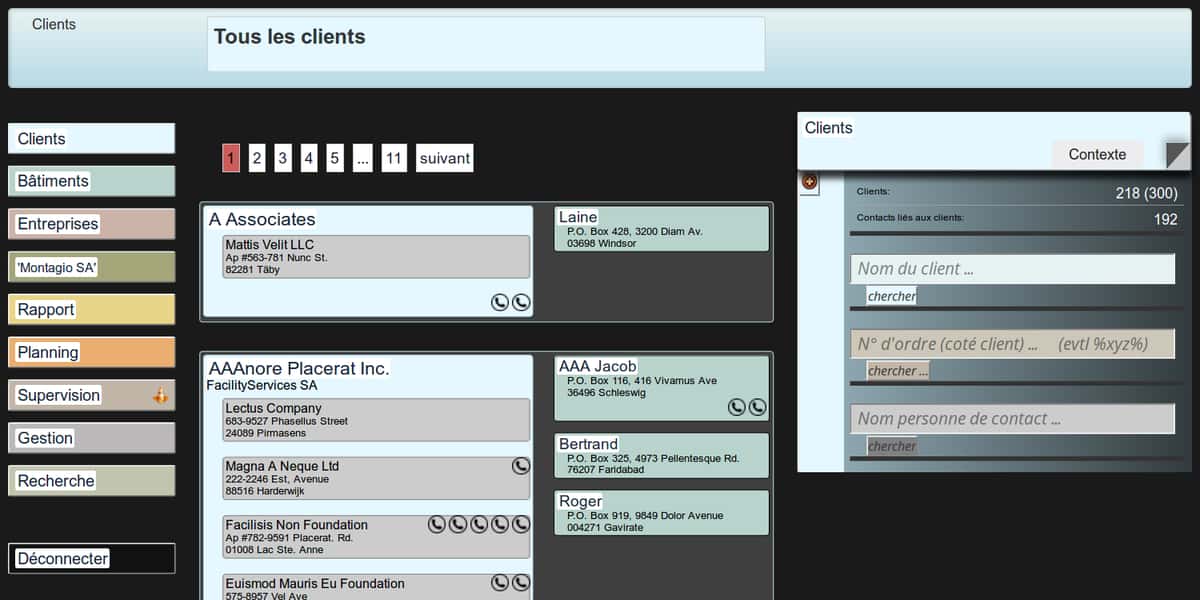Go to the Planning section

pyautogui.click(x=91, y=352)
